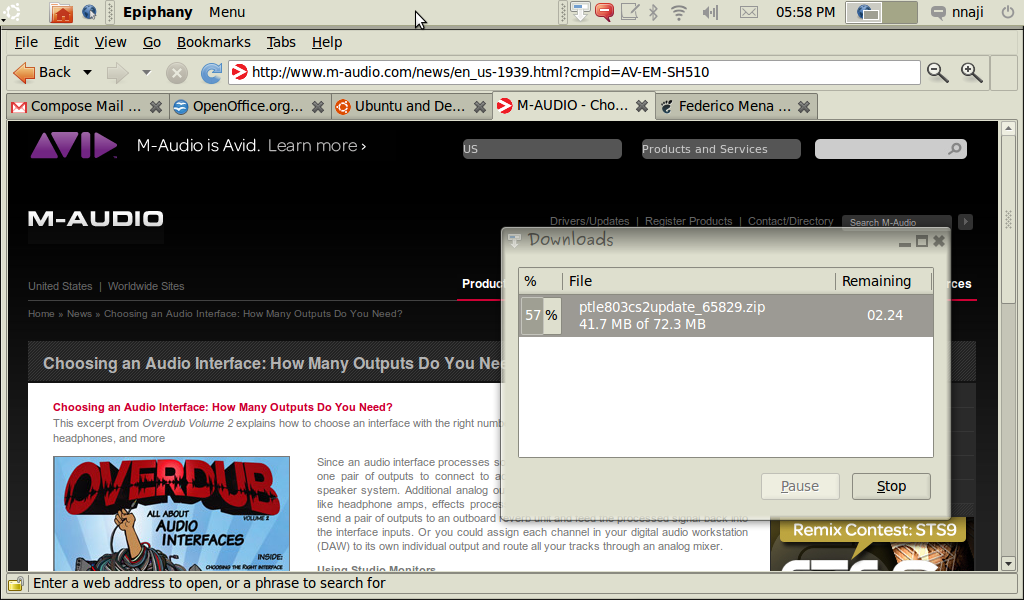
Task: Open the Edit menu
Action: coord(66,42)
